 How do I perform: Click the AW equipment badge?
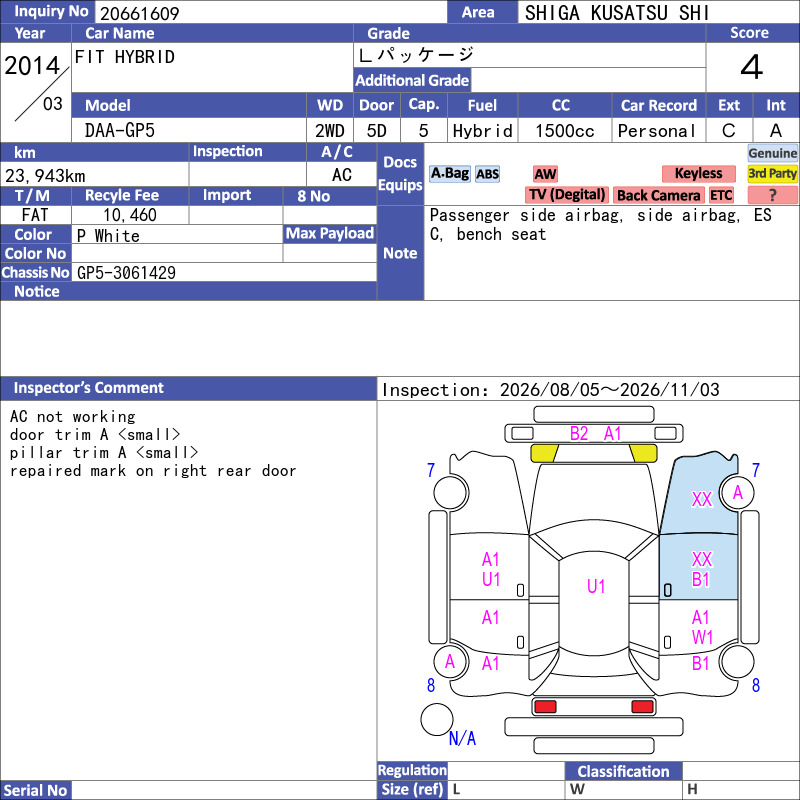click(x=545, y=174)
